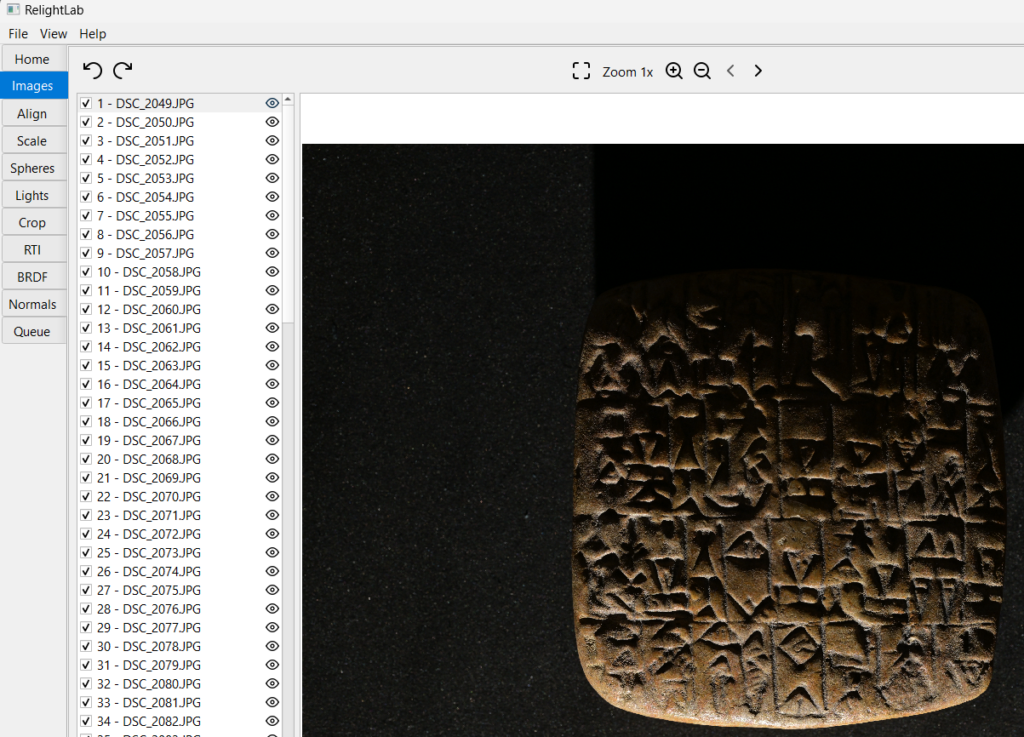This screenshot has width=1024, height=737.
Task: Click the undo arrow icon
Action: [x=92, y=70]
